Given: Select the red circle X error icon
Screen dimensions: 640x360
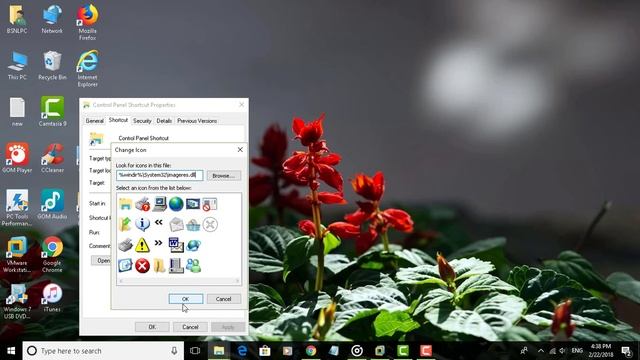Looking at the screenshot, I should click(x=142, y=266).
